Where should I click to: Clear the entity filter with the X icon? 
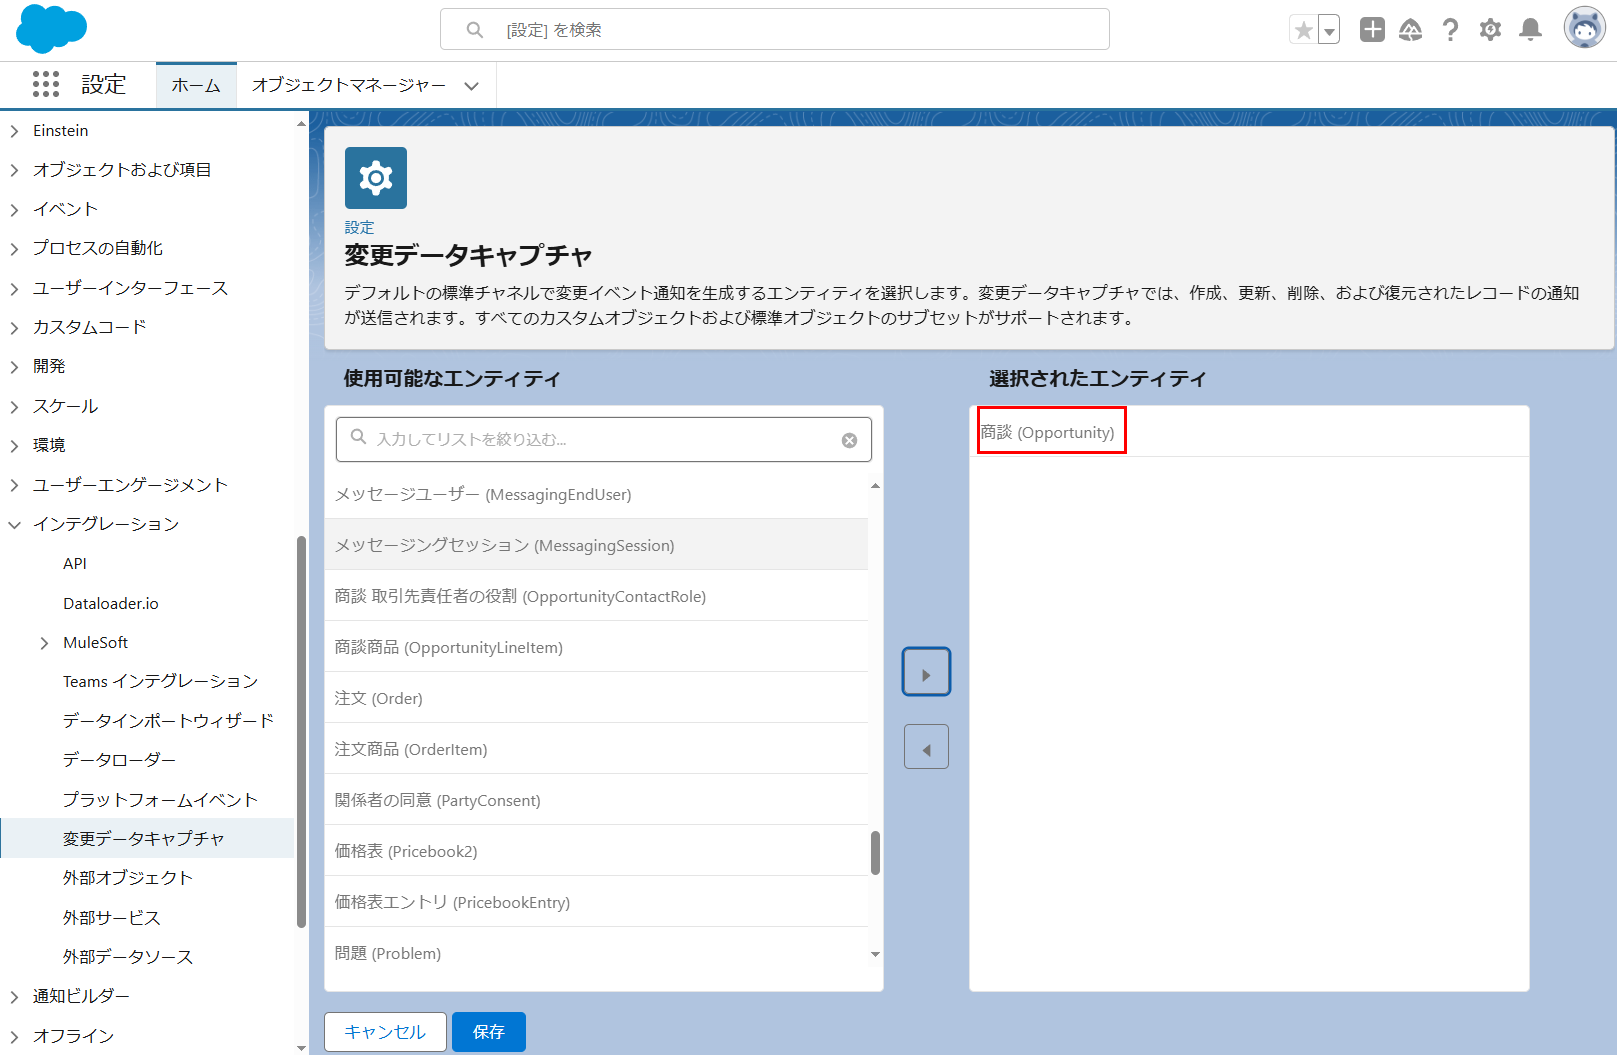(x=850, y=439)
